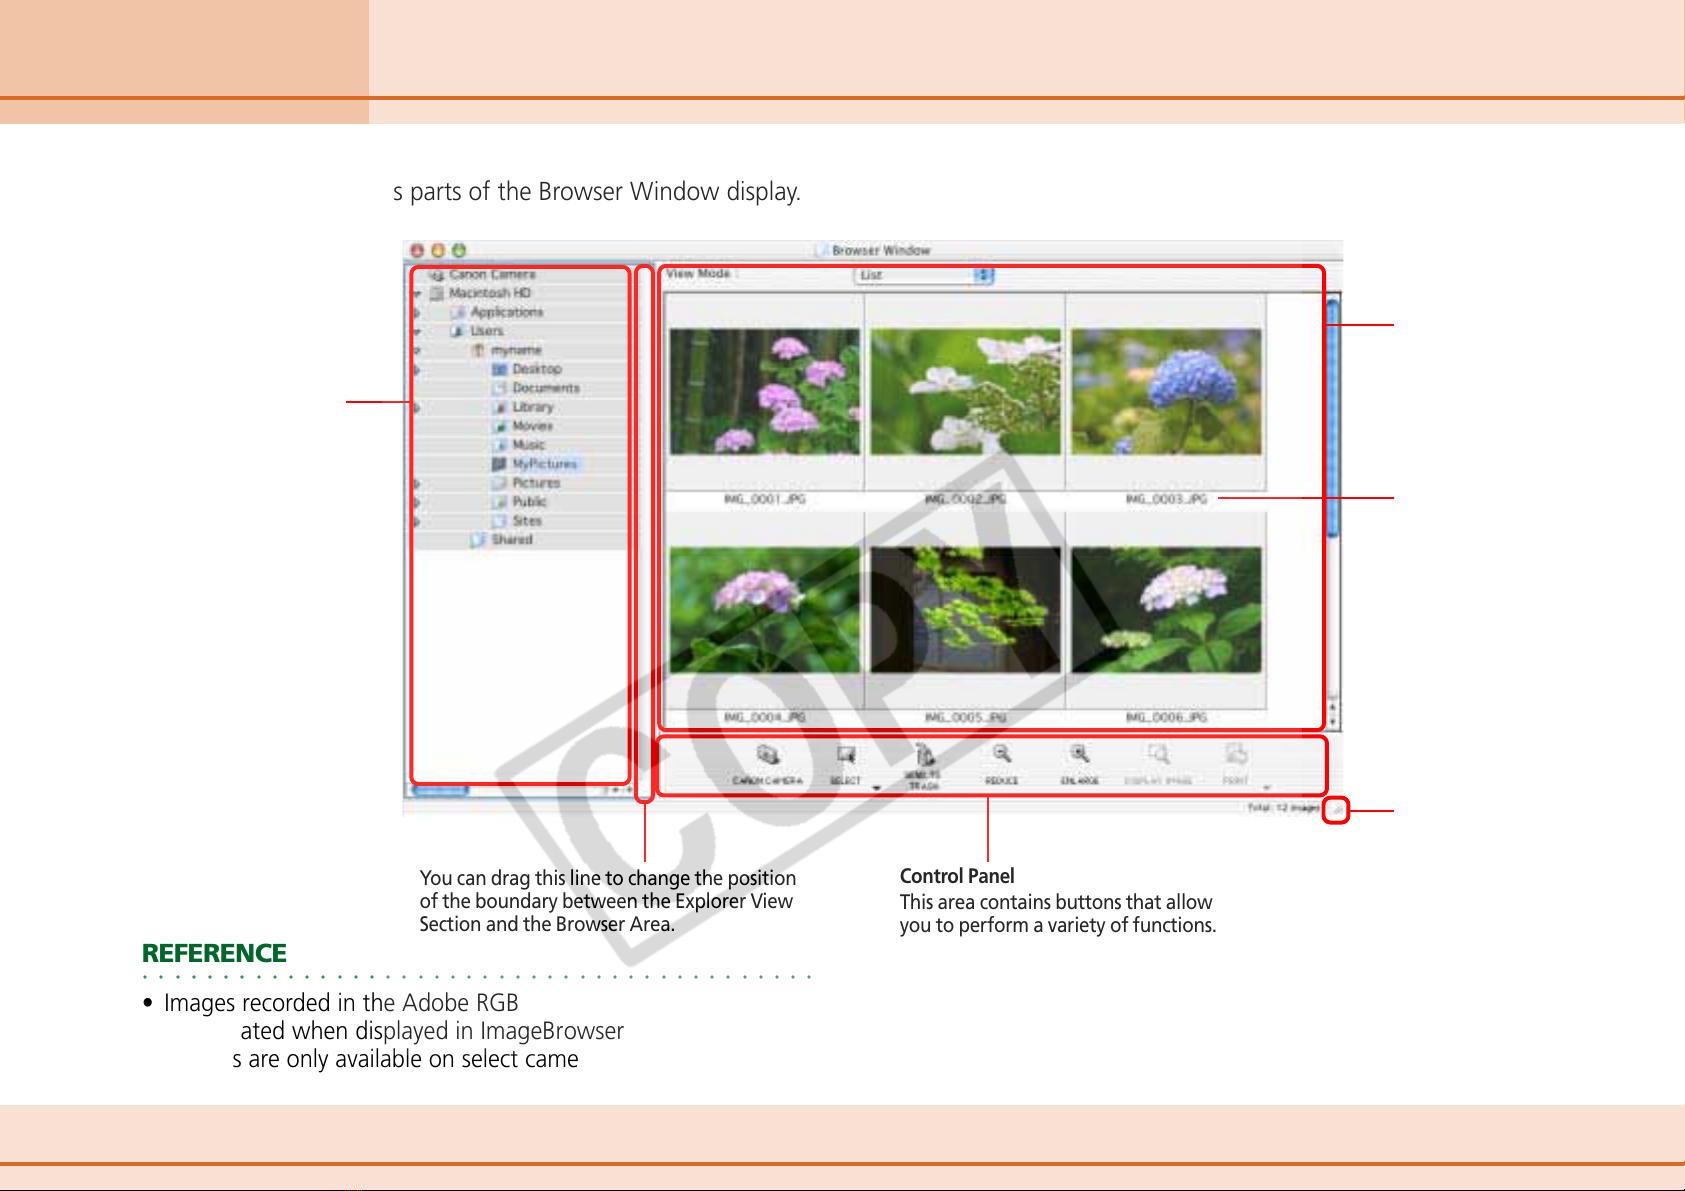Collapse the Macintosh HD tree node
This screenshot has width=1685, height=1191.
[418, 294]
